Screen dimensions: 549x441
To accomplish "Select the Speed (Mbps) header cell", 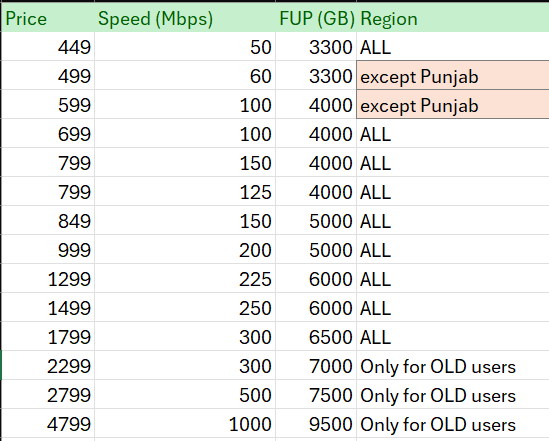I will [185, 18].
